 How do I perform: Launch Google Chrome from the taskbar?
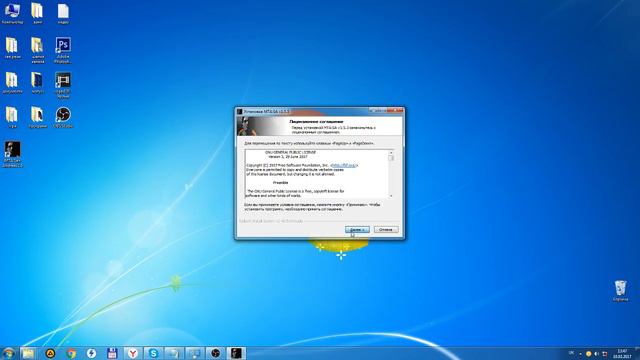tap(71, 353)
